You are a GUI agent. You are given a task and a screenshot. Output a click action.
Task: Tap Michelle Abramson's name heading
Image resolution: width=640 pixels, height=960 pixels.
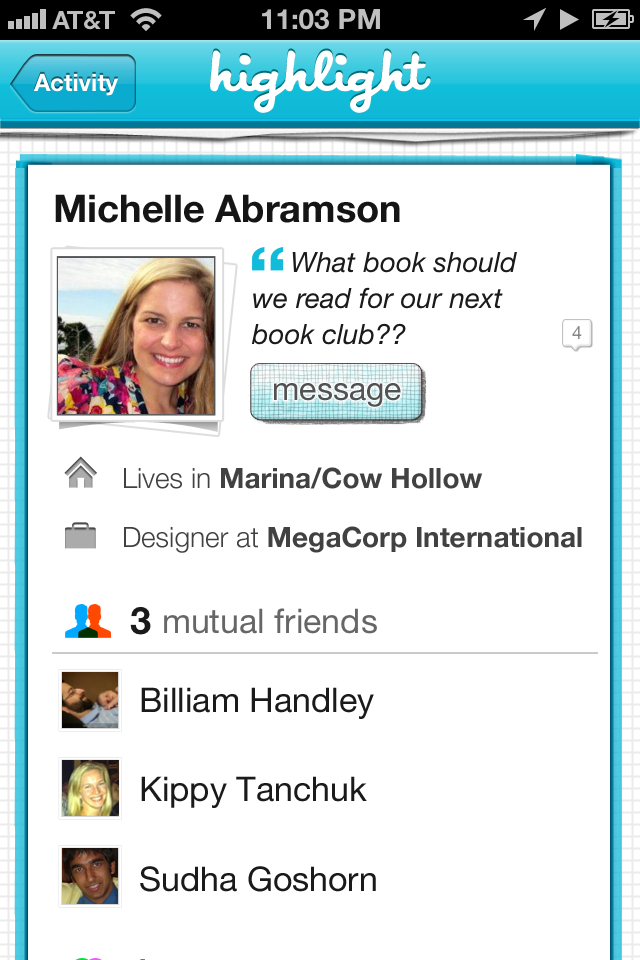[x=227, y=209]
